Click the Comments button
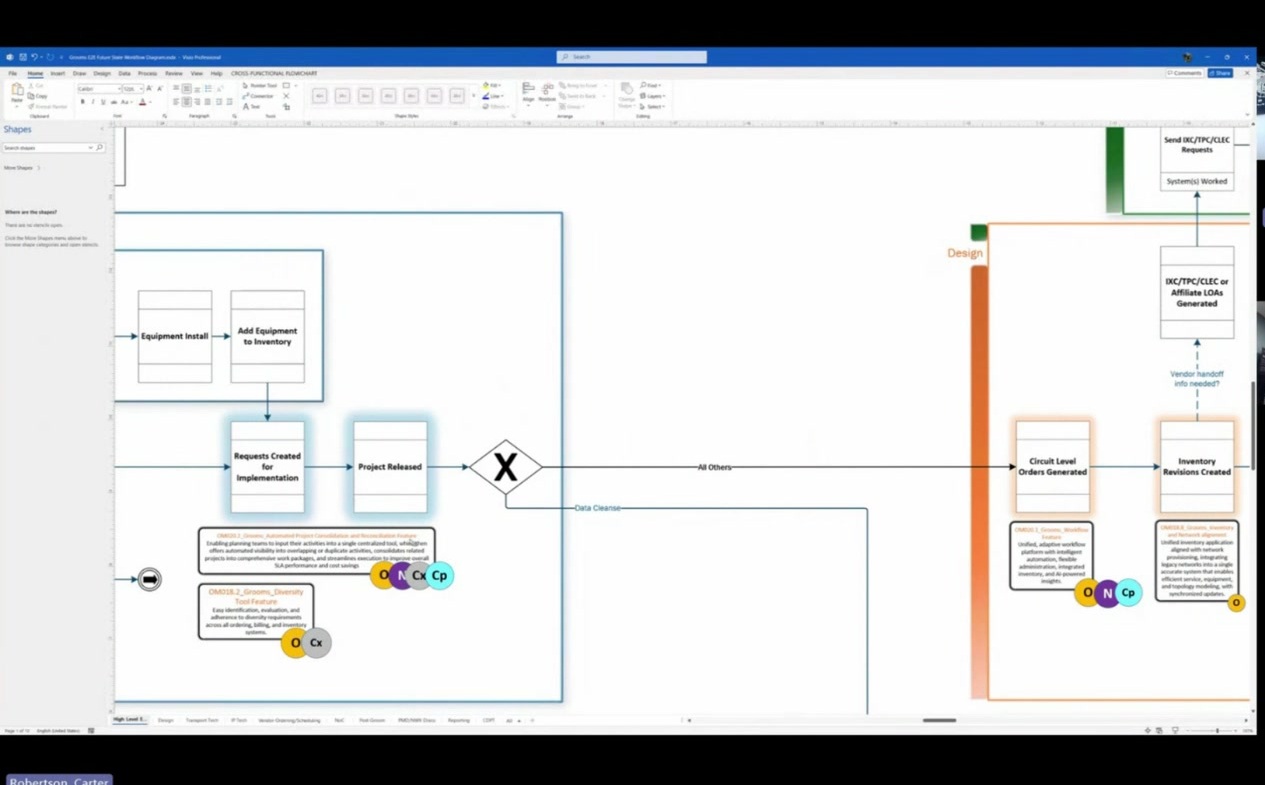The width and height of the screenshot is (1265, 785). pyautogui.click(x=1184, y=73)
